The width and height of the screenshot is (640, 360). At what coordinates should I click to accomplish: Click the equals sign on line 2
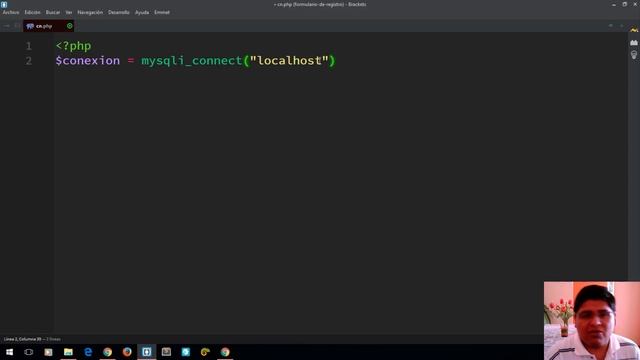(131, 60)
